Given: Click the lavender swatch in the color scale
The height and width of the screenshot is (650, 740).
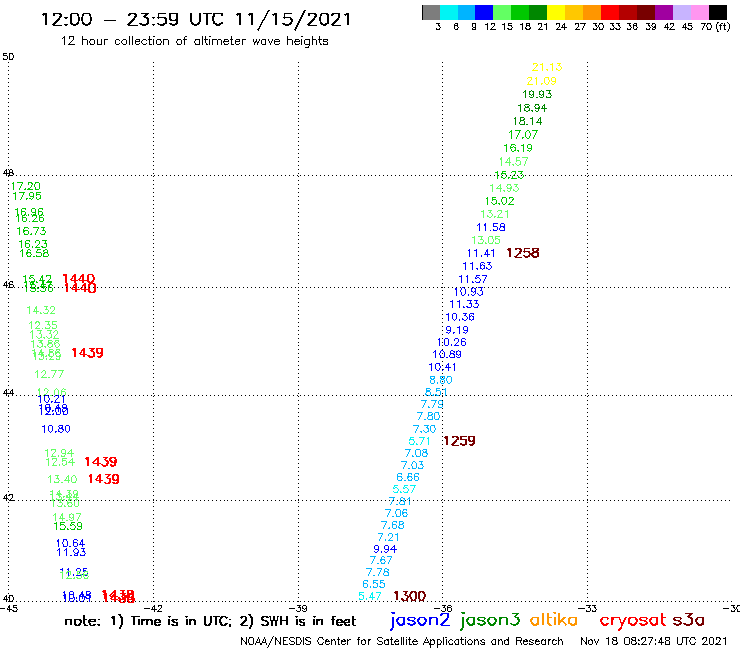Looking at the screenshot, I should pos(682,12).
